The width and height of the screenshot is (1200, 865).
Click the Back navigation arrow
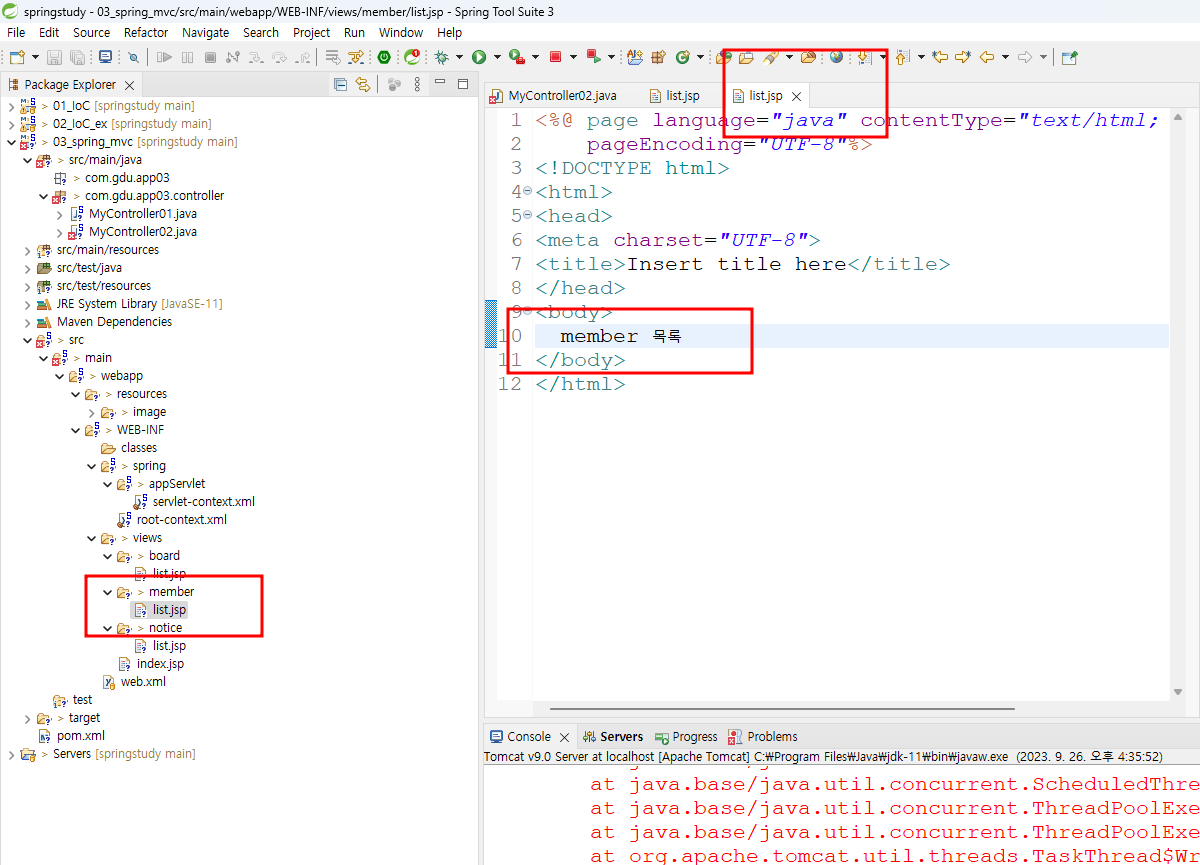point(987,57)
